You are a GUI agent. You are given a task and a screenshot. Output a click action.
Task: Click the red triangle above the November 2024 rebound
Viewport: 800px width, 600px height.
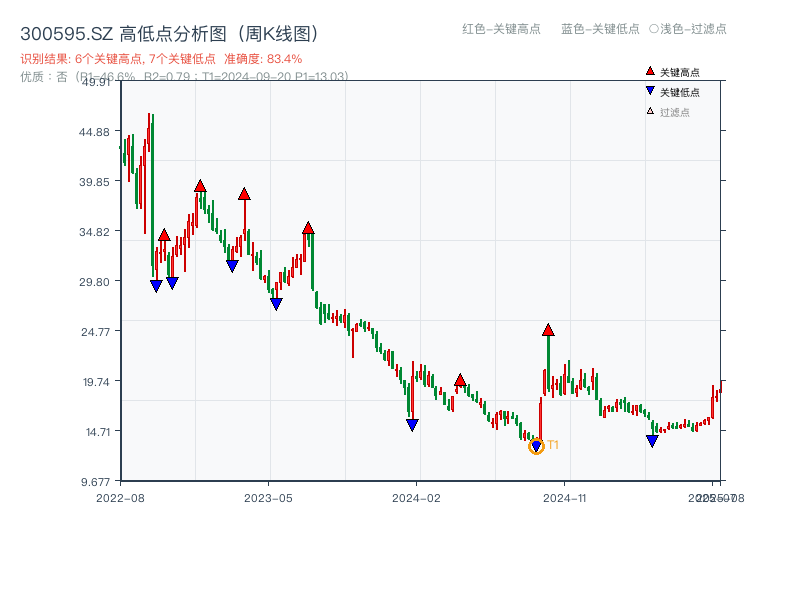click(x=548, y=327)
